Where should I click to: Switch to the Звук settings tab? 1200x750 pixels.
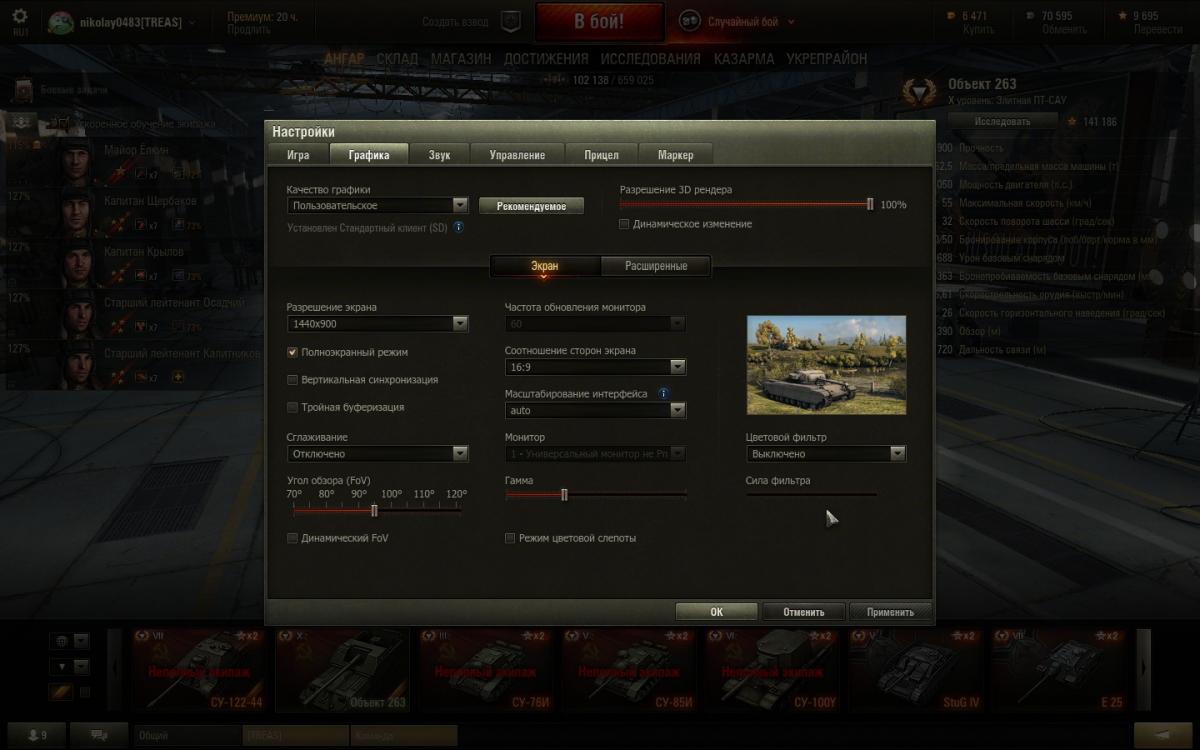coord(440,155)
